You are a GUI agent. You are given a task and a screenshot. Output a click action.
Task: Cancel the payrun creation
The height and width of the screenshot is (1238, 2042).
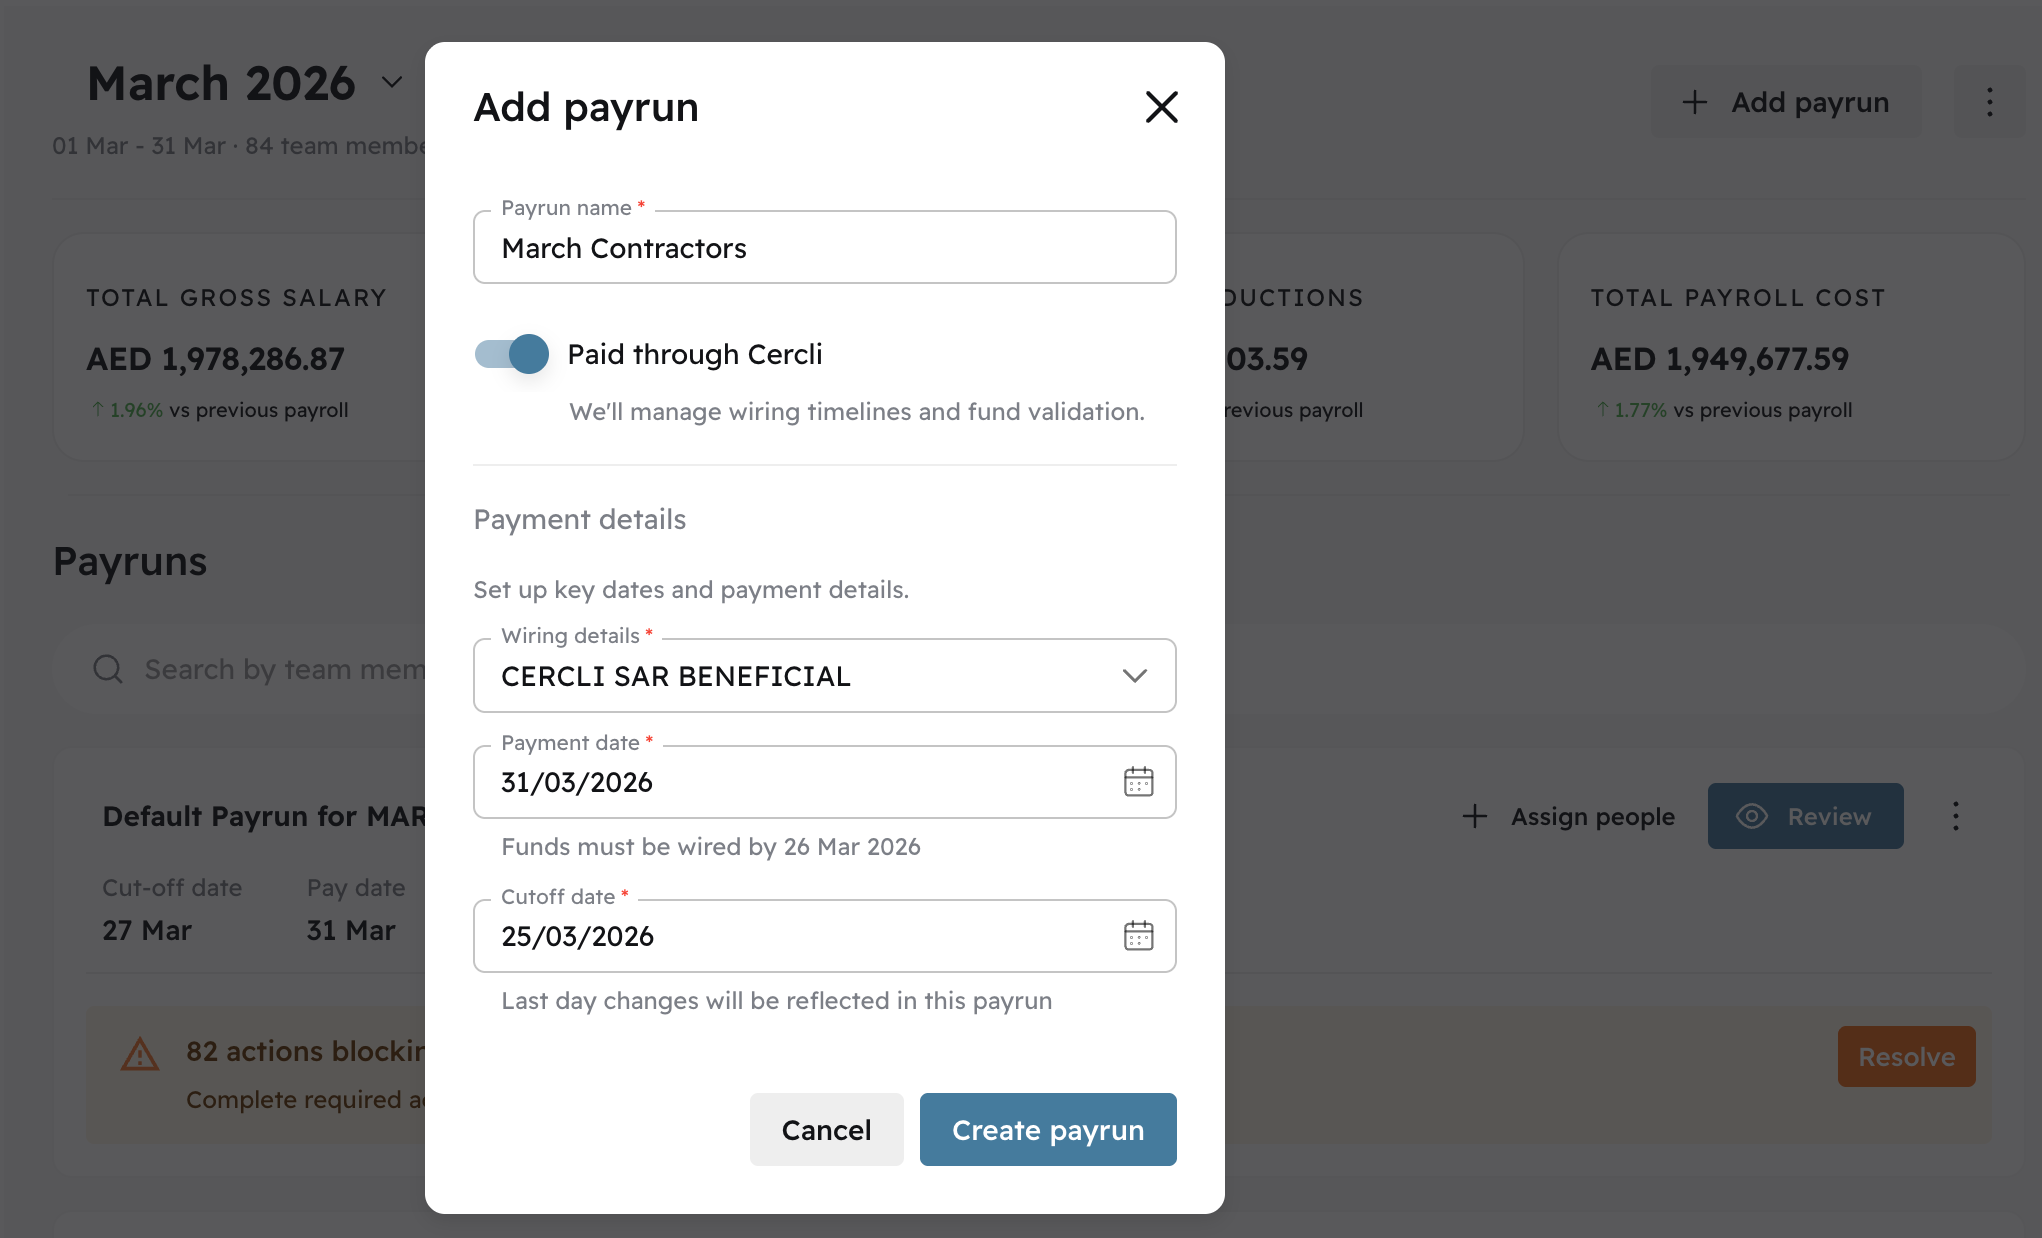826,1130
